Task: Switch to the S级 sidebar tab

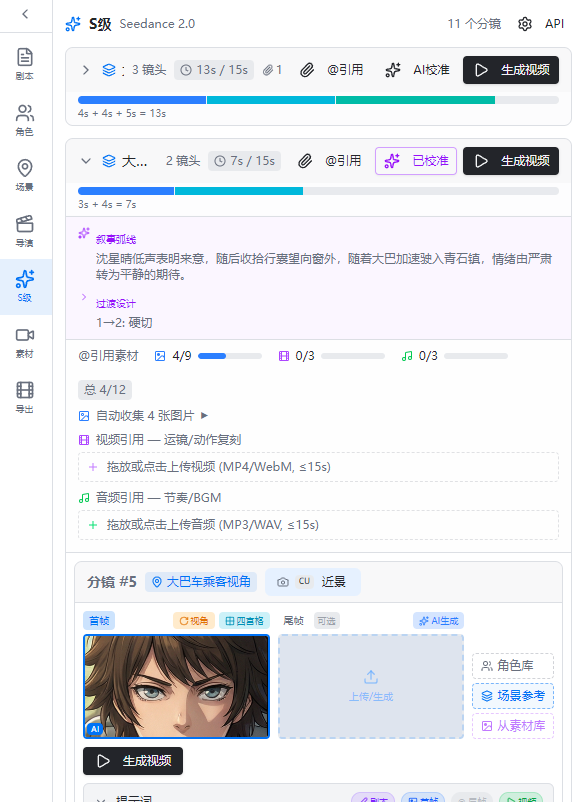Action: (25, 286)
